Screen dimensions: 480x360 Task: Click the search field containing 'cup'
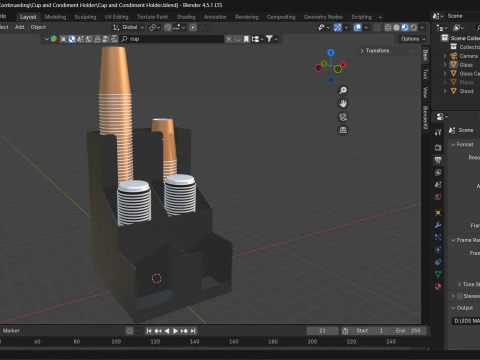[x=172, y=39]
